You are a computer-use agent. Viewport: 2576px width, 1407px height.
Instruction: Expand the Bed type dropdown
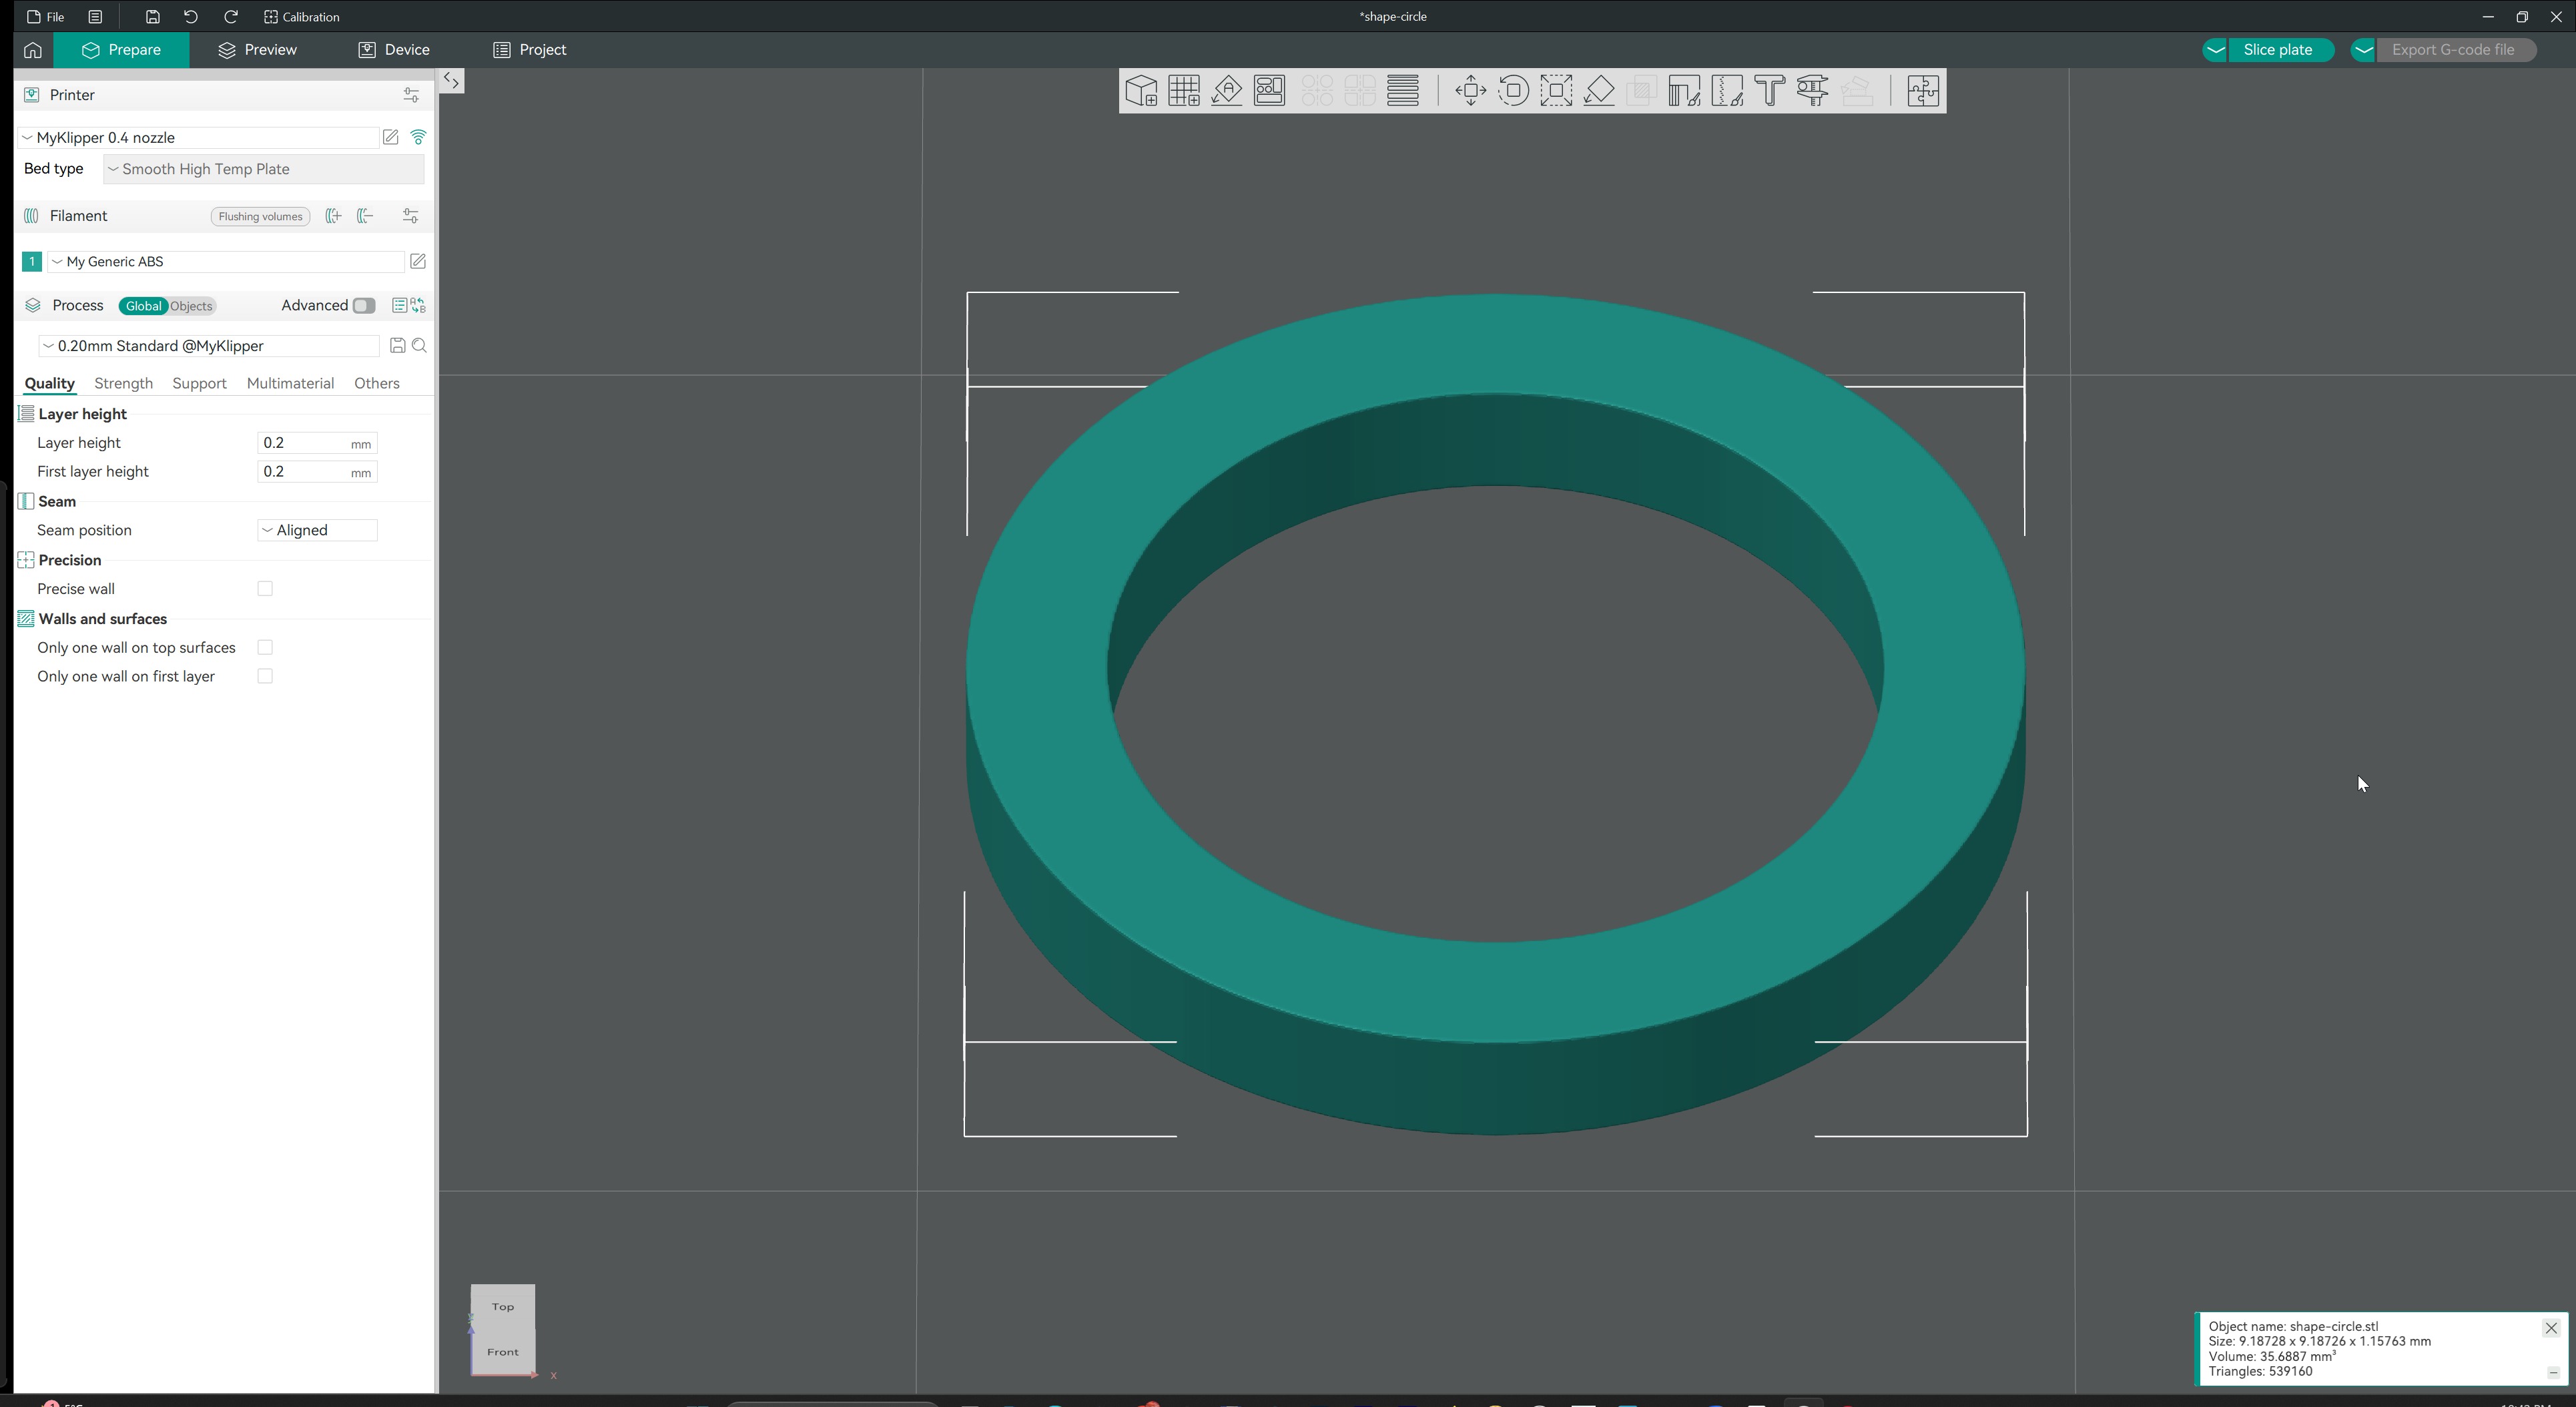click(x=264, y=169)
